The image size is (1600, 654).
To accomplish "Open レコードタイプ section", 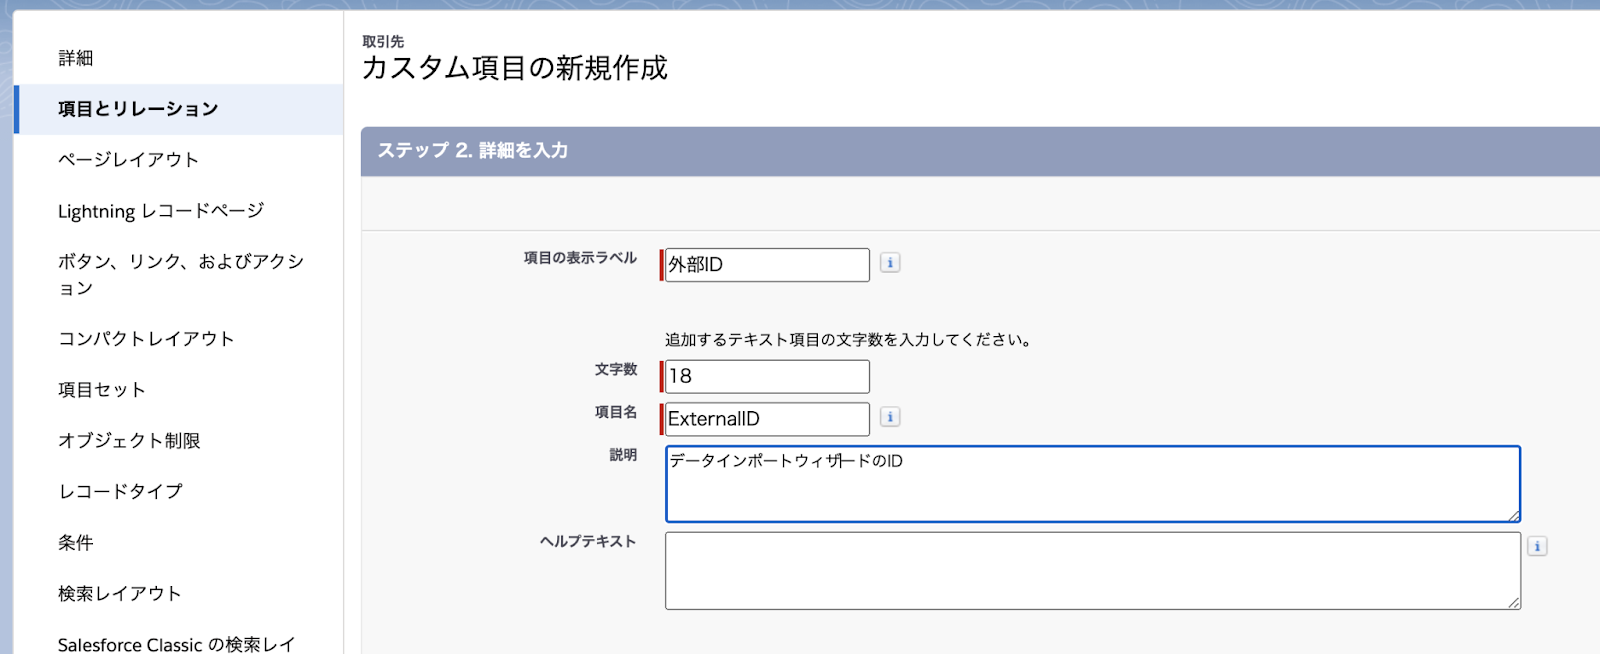I will (x=121, y=492).
